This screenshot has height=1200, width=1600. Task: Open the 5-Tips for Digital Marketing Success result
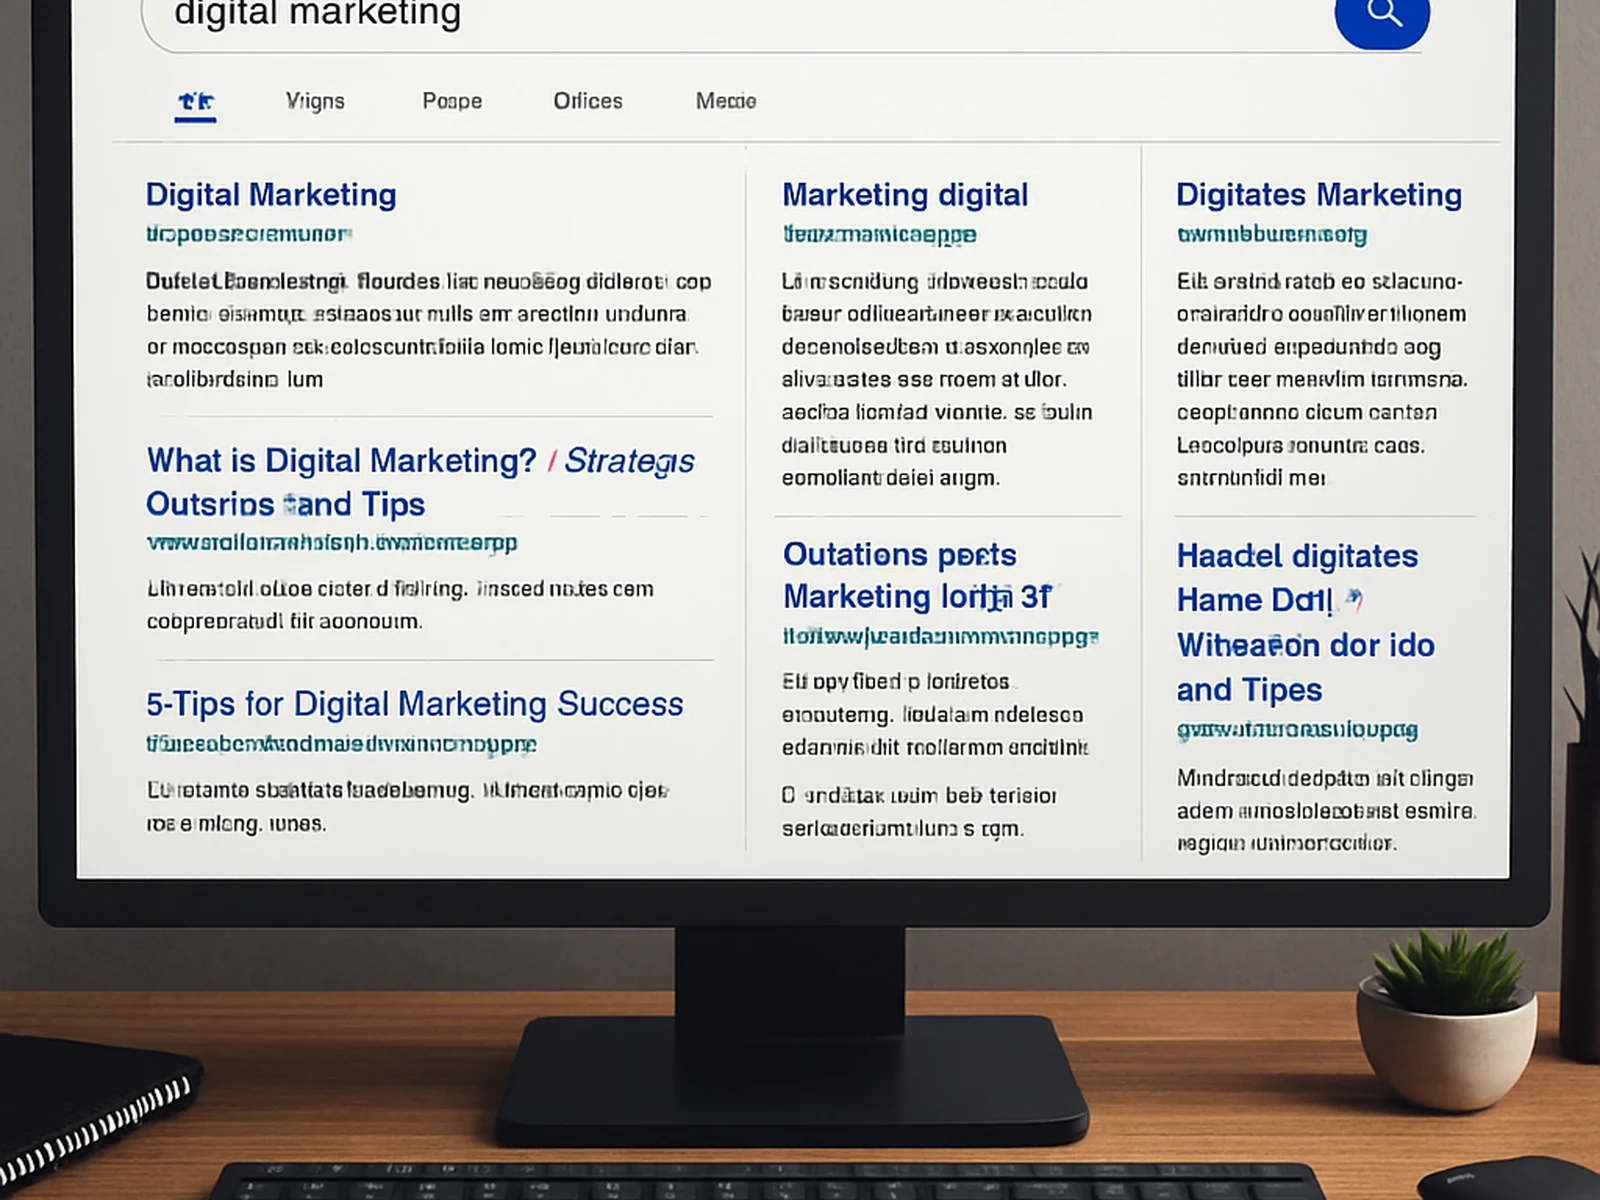point(414,703)
